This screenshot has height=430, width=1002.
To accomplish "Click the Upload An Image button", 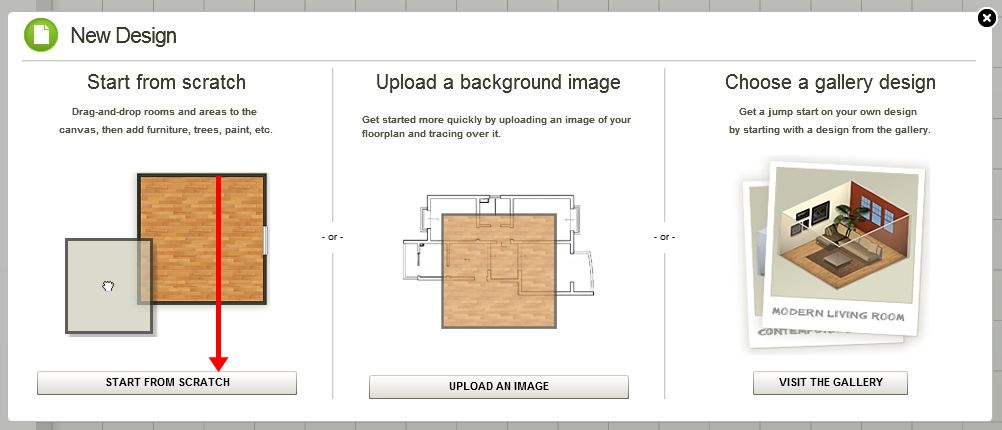I will 498,387.
